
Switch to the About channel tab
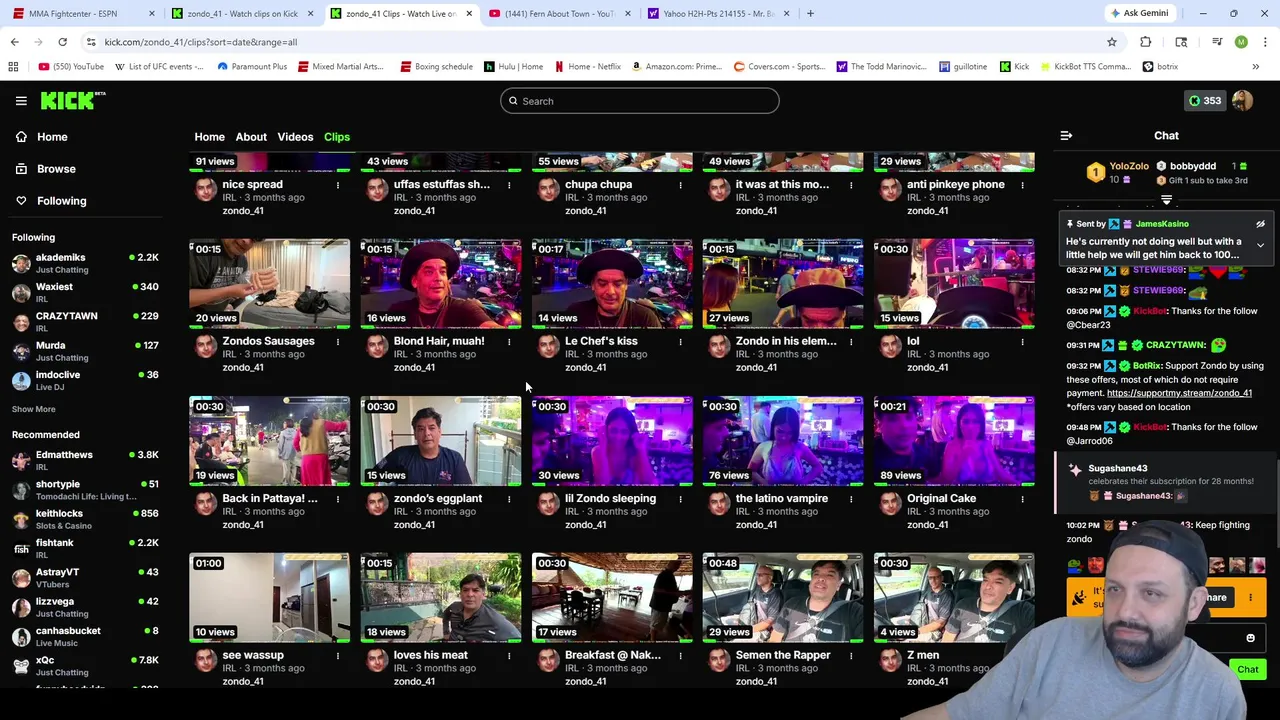click(x=251, y=137)
